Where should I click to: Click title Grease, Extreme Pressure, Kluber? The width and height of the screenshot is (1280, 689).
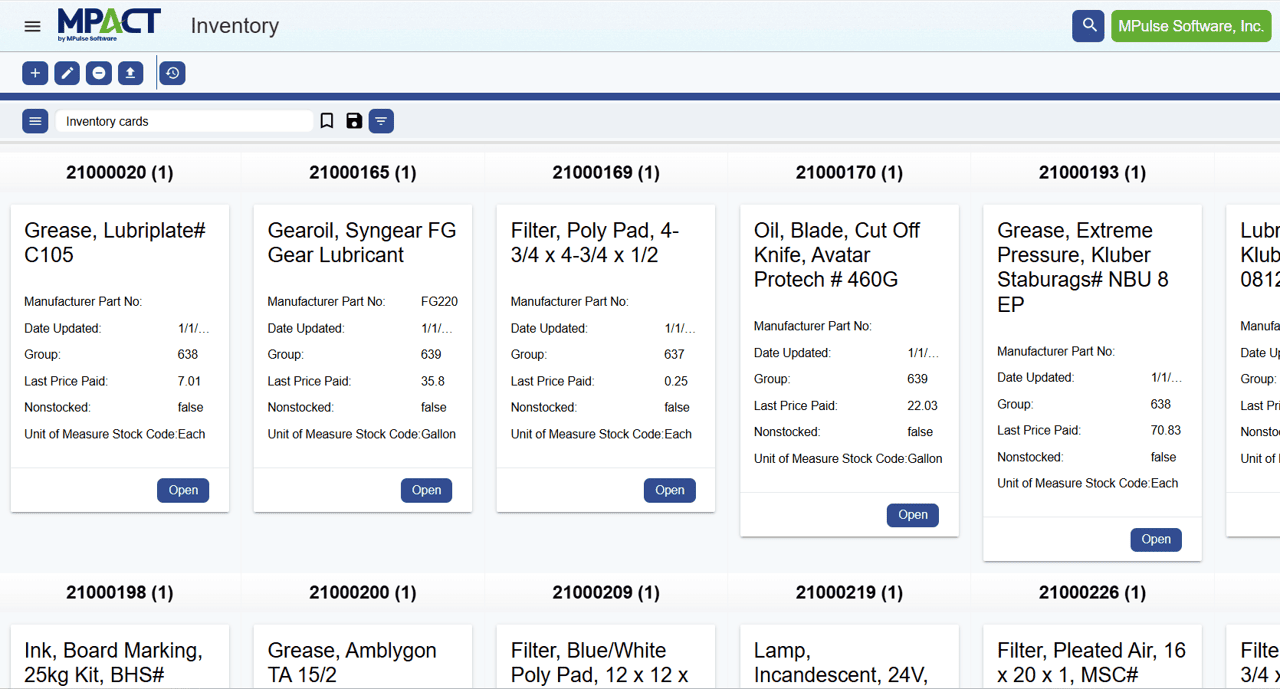click(x=1083, y=267)
